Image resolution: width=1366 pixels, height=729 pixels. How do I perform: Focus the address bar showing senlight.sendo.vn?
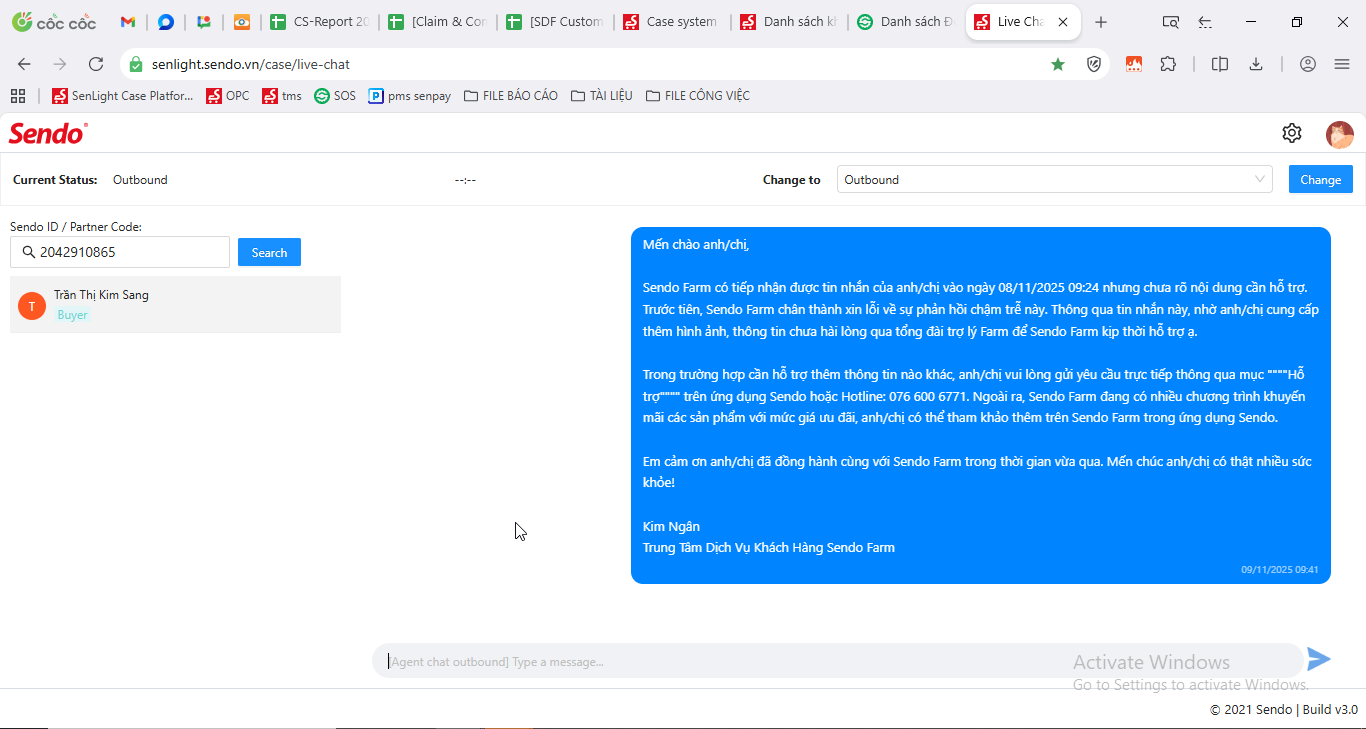[590, 64]
